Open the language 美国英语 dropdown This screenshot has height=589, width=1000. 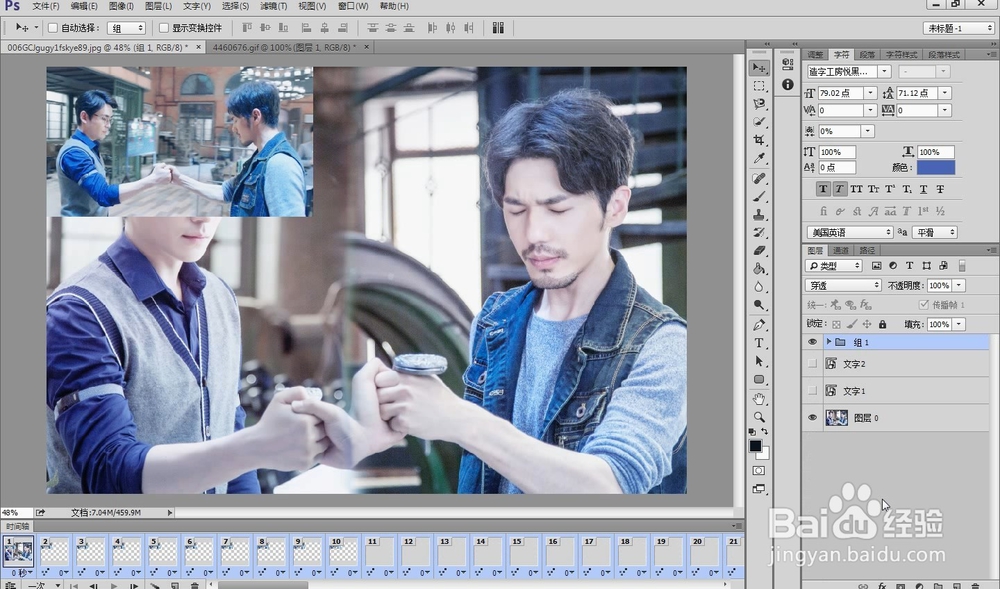850,233
